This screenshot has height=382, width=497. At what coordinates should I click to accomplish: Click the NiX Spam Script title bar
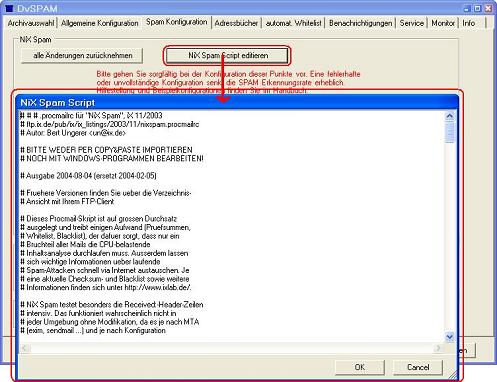point(237,102)
